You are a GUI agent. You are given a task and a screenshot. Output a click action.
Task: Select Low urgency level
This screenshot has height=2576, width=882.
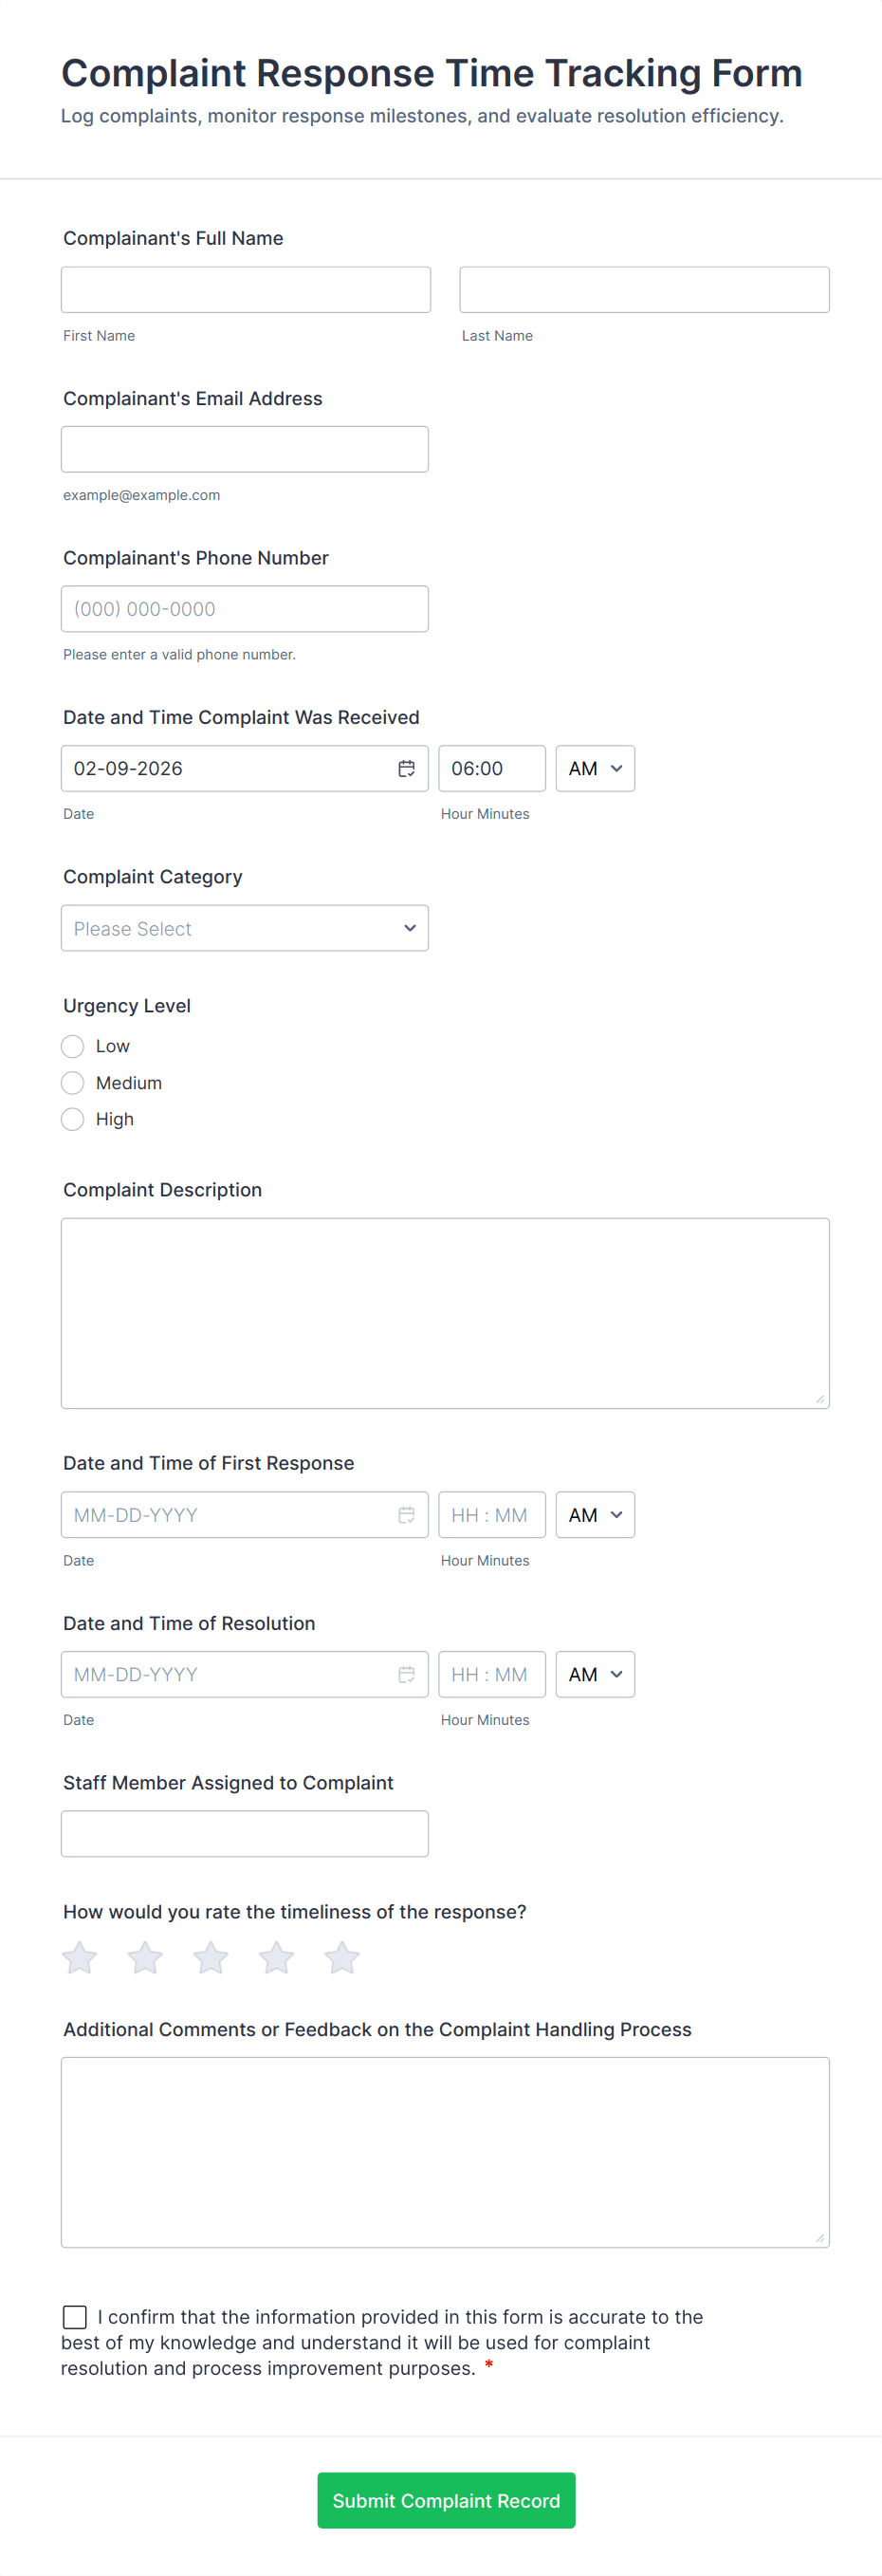[x=73, y=1046]
